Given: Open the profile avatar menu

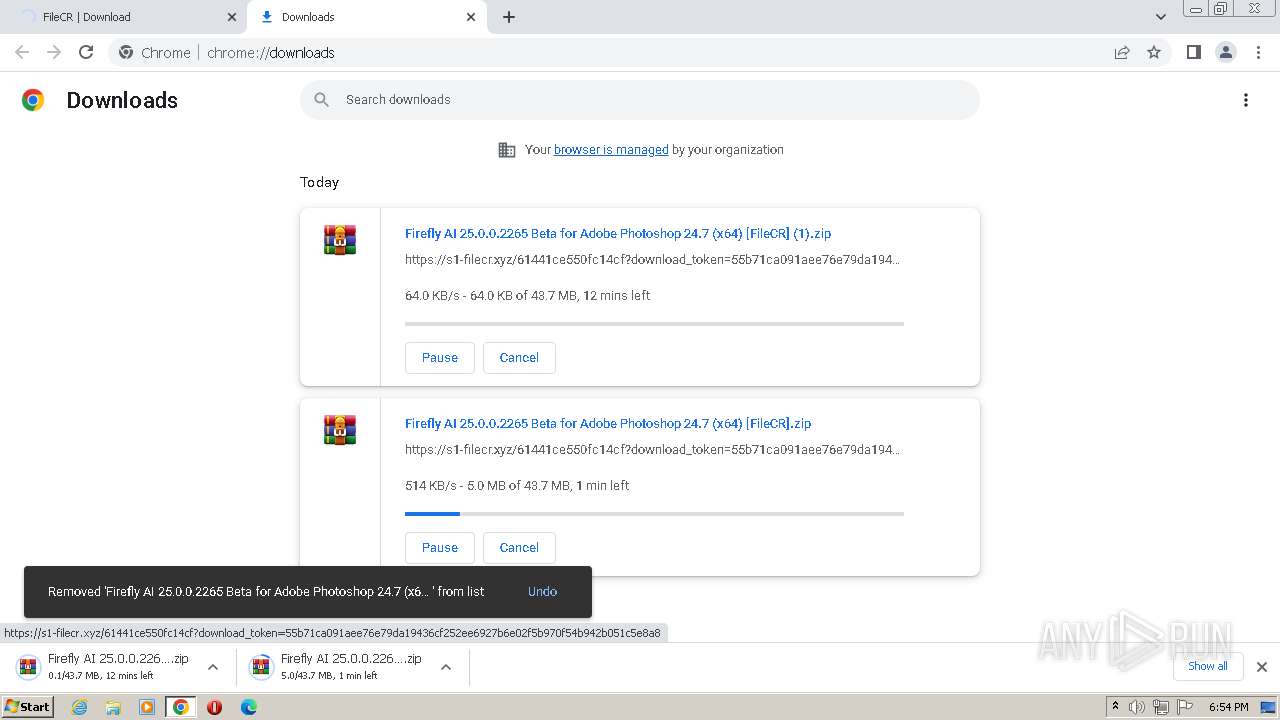Looking at the screenshot, I should (x=1225, y=52).
